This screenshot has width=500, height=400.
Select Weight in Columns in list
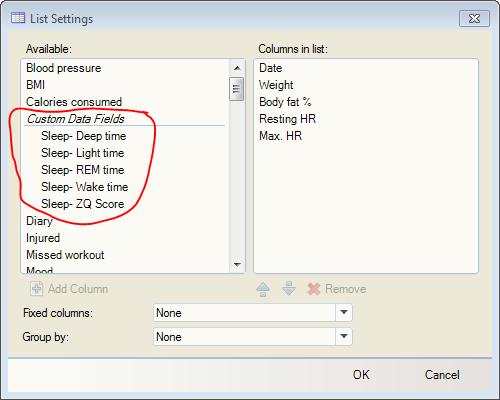276,85
